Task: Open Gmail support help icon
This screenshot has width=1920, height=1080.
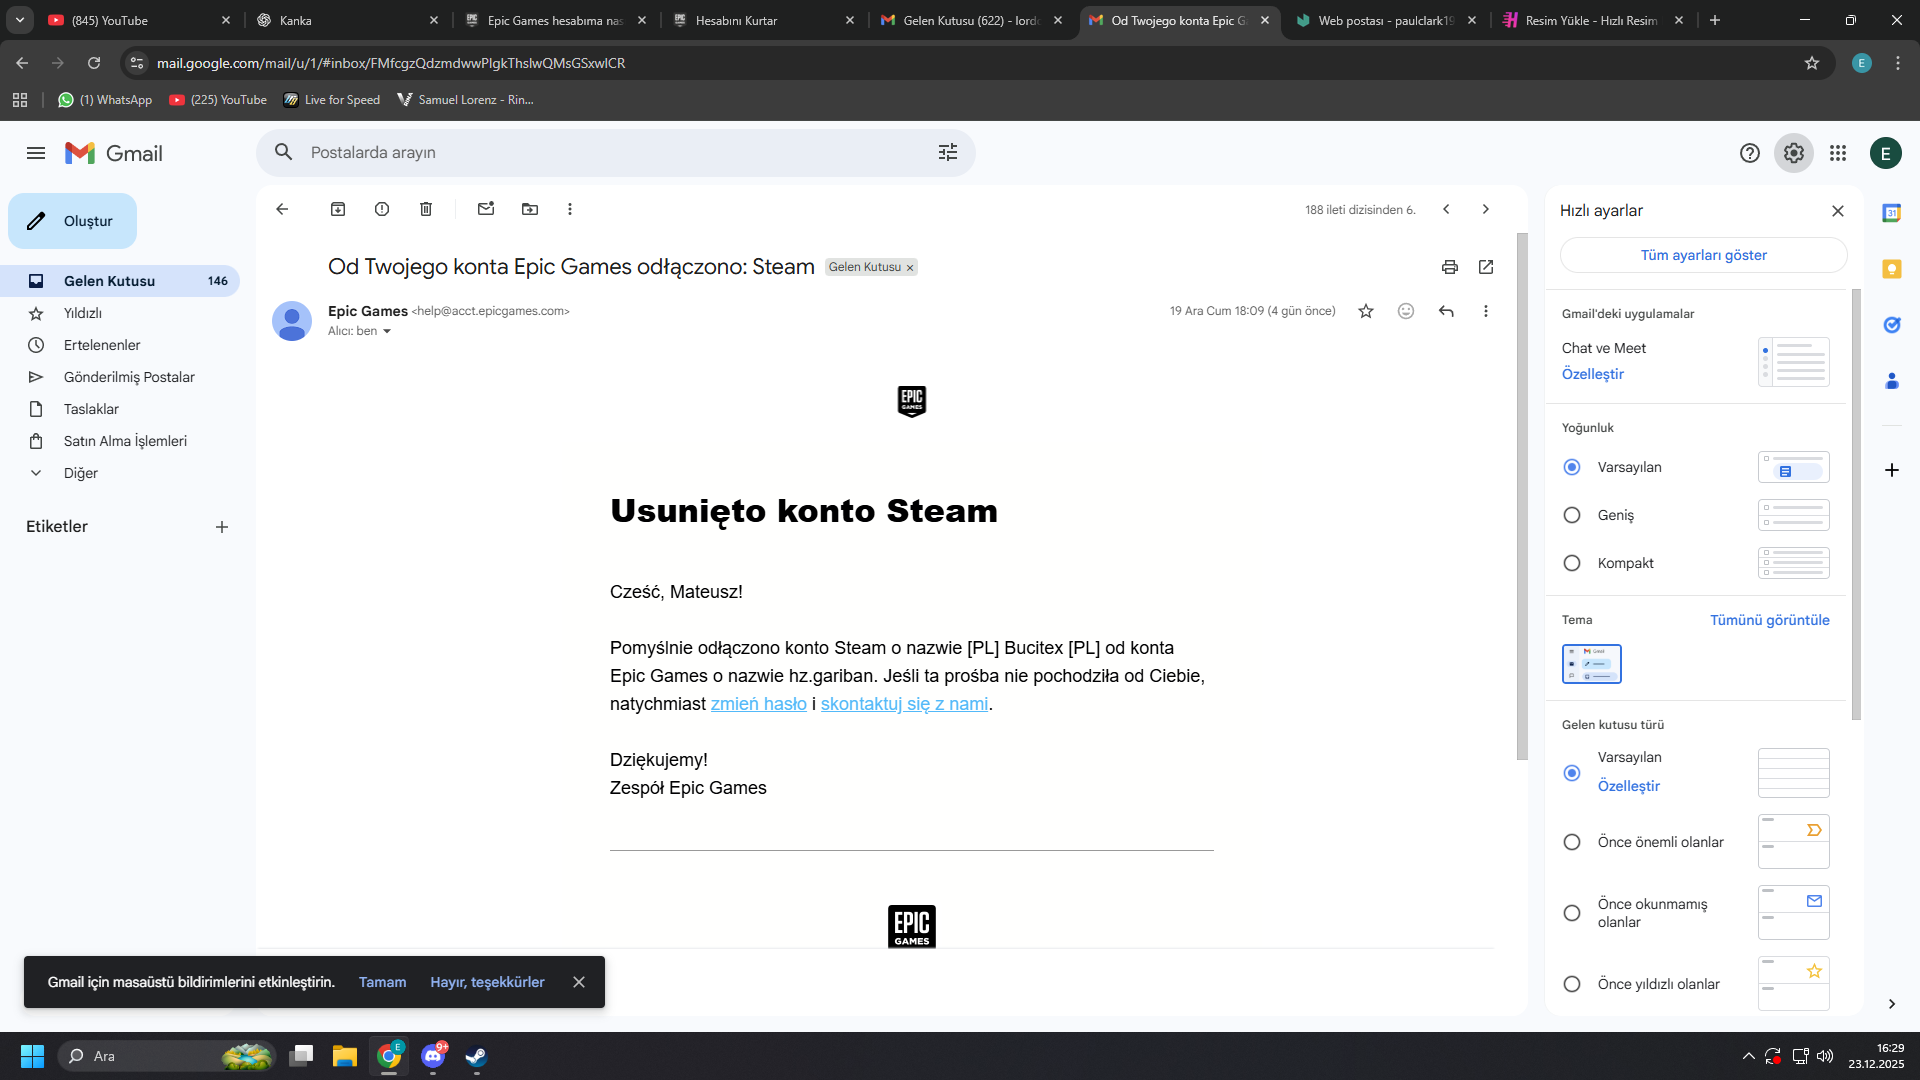Action: [x=1750, y=153]
